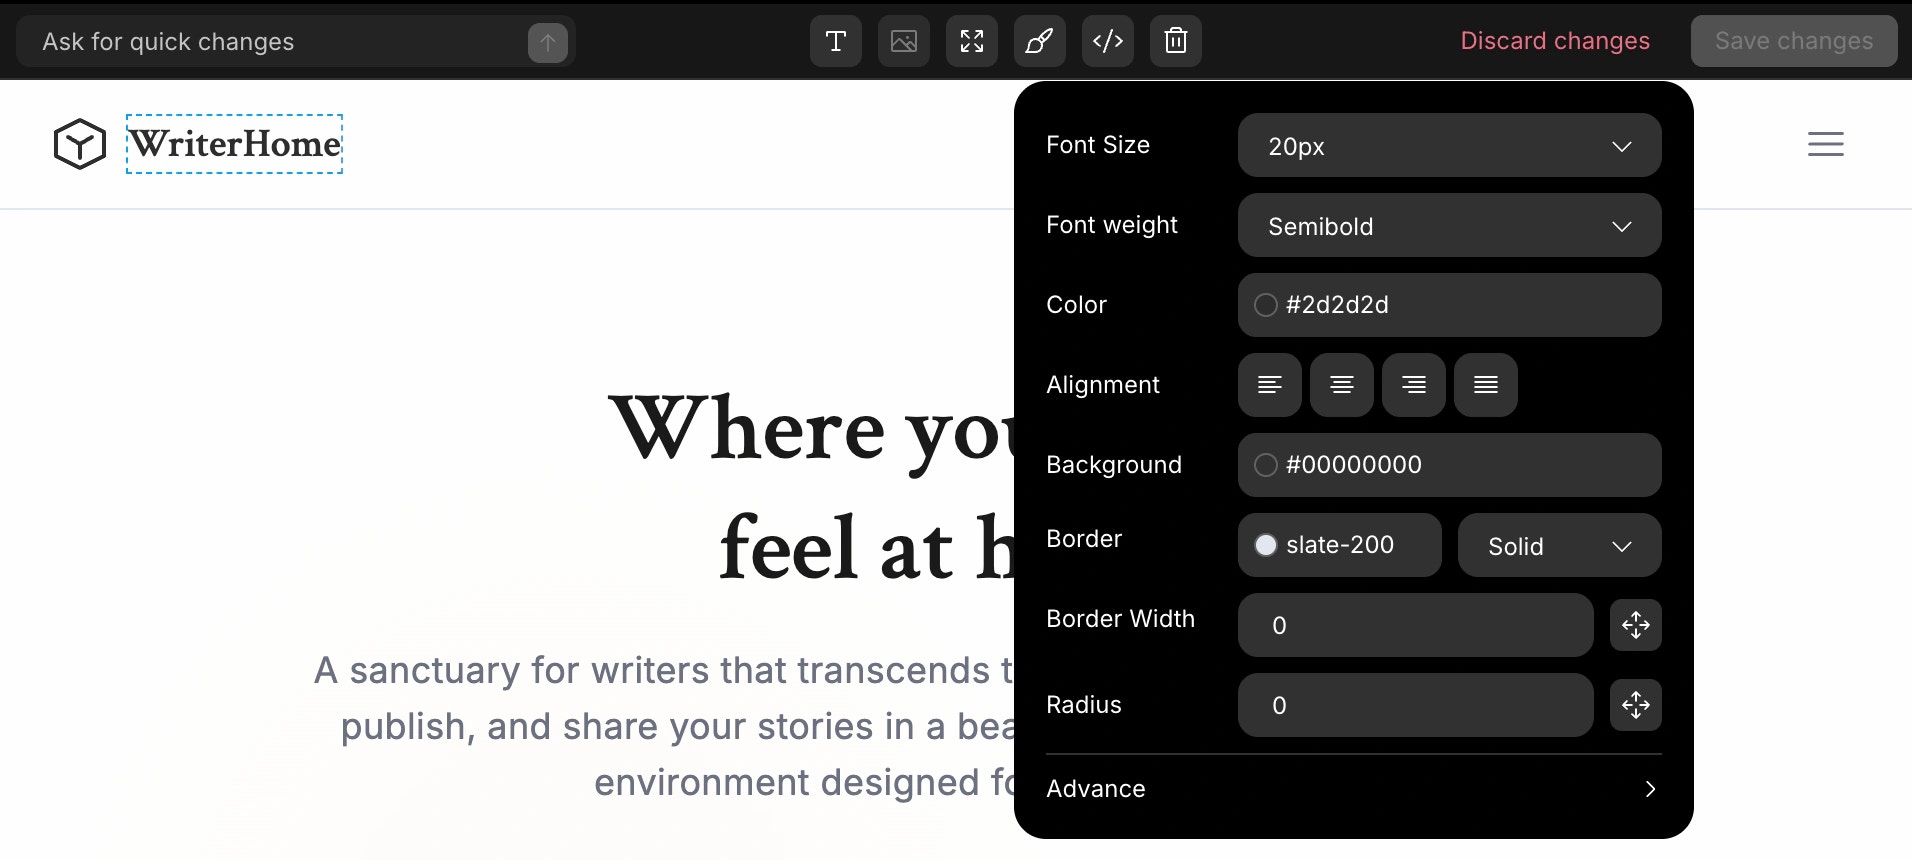The image size is (1912, 860).
Task: Expand per-corner Radius options
Action: point(1636,705)
